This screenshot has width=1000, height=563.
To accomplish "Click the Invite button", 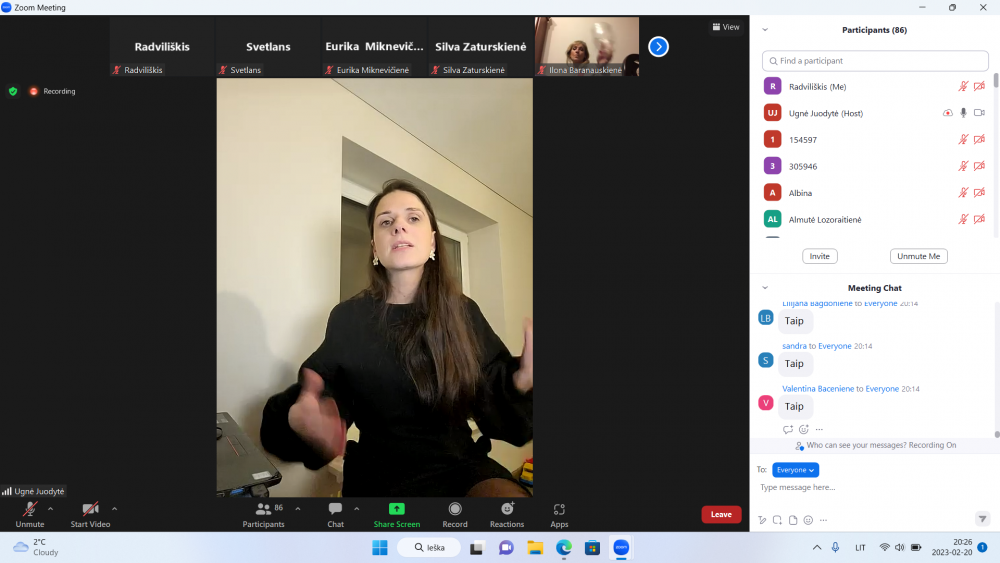I will 820,256.
